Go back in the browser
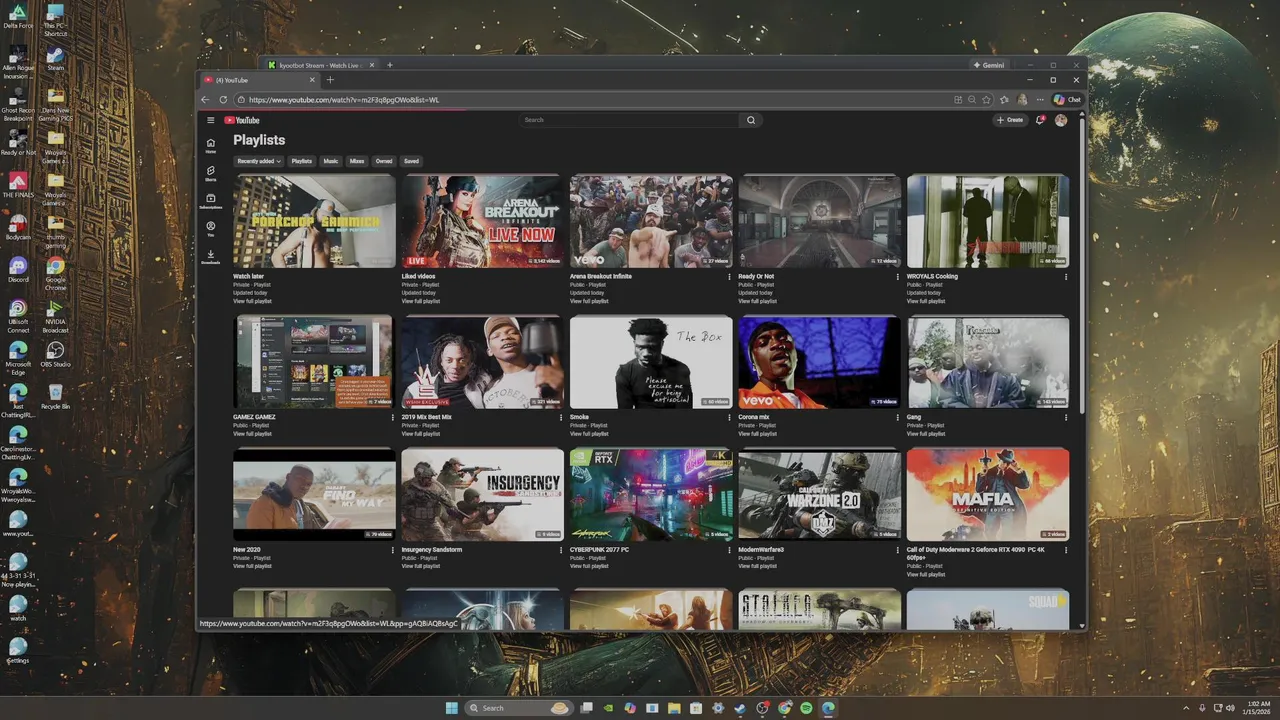 (205, 100)
